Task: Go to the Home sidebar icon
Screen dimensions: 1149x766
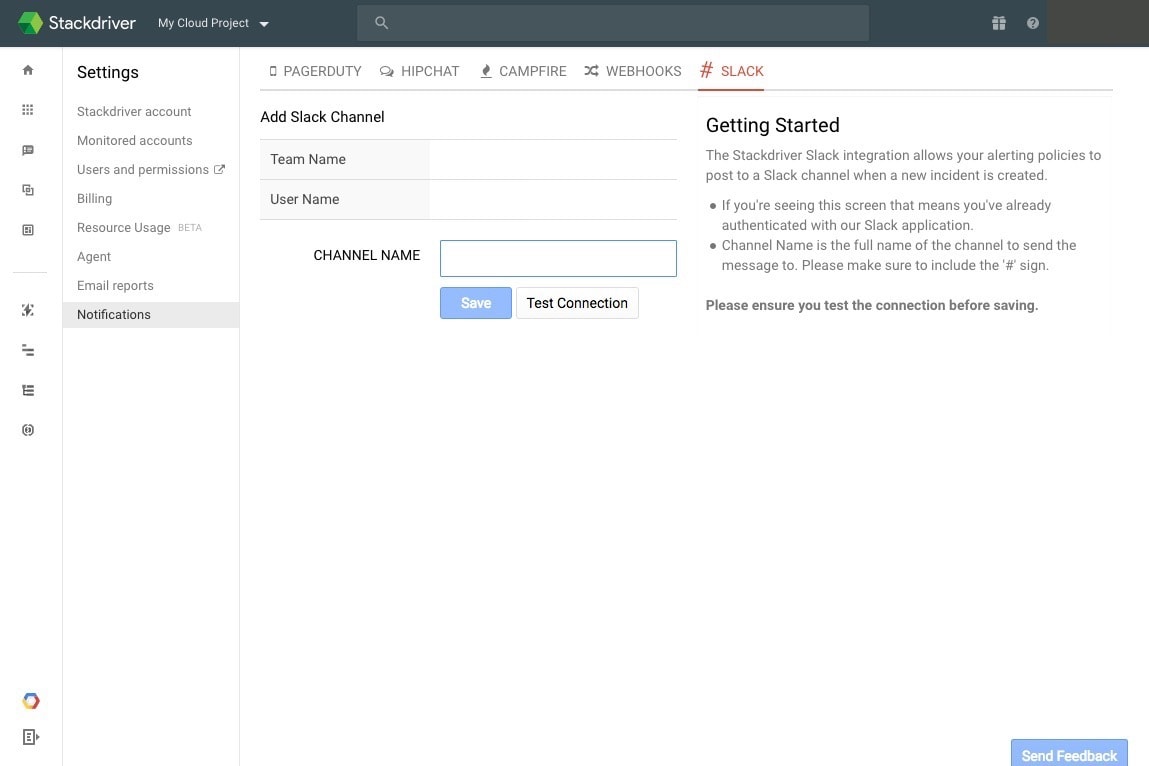Action: point(28,70)
